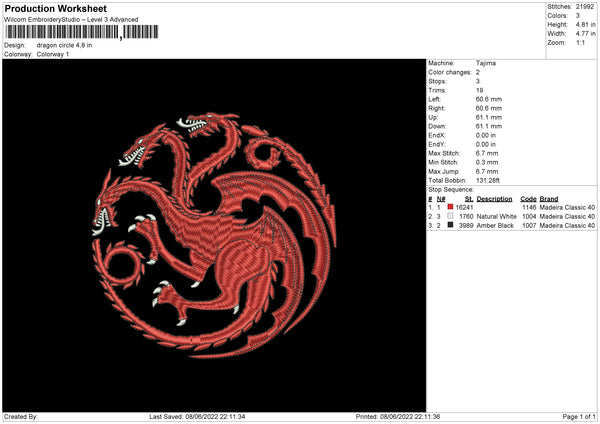
Task: Click the Width value 4.77 in
Action: click(x=585, y=34)
